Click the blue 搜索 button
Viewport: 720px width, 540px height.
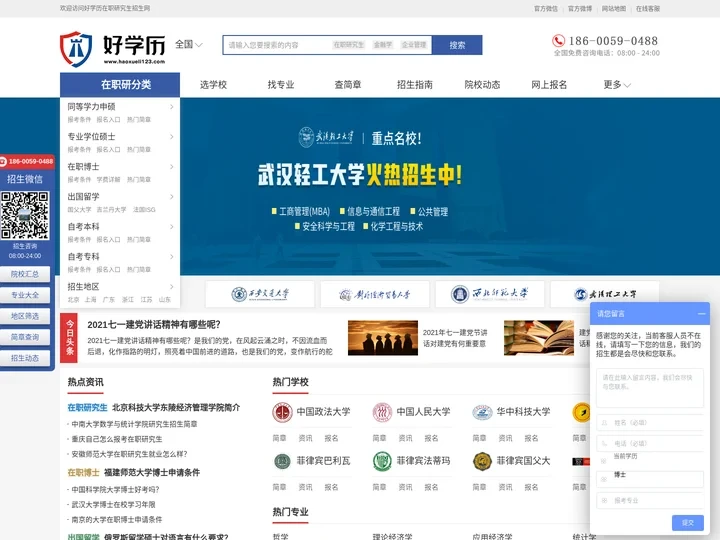[x=457, y=45]
